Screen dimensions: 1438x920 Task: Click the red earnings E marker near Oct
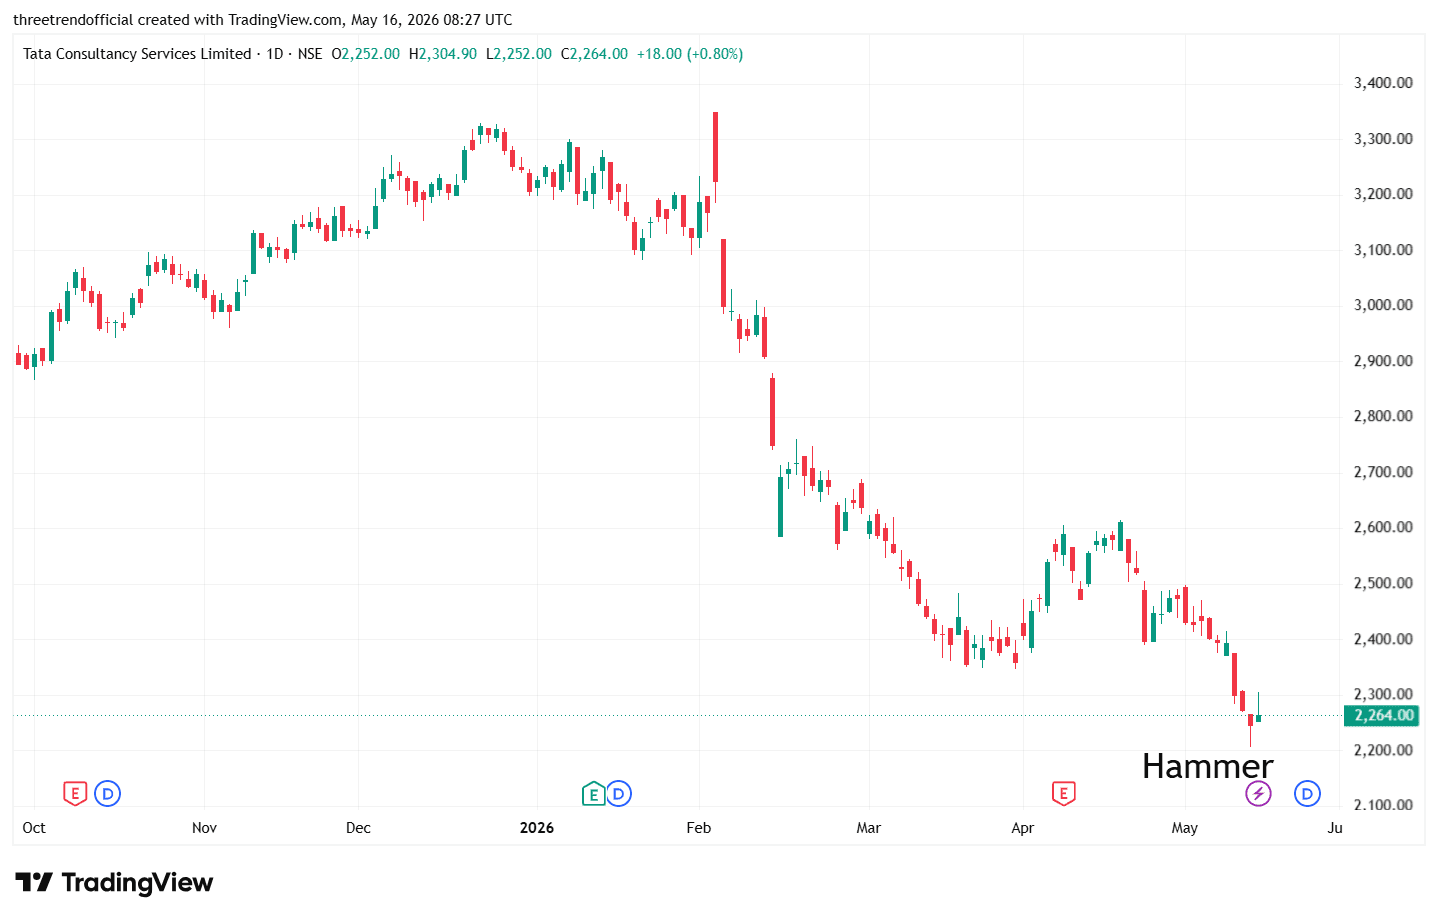[x=75, y=794]
